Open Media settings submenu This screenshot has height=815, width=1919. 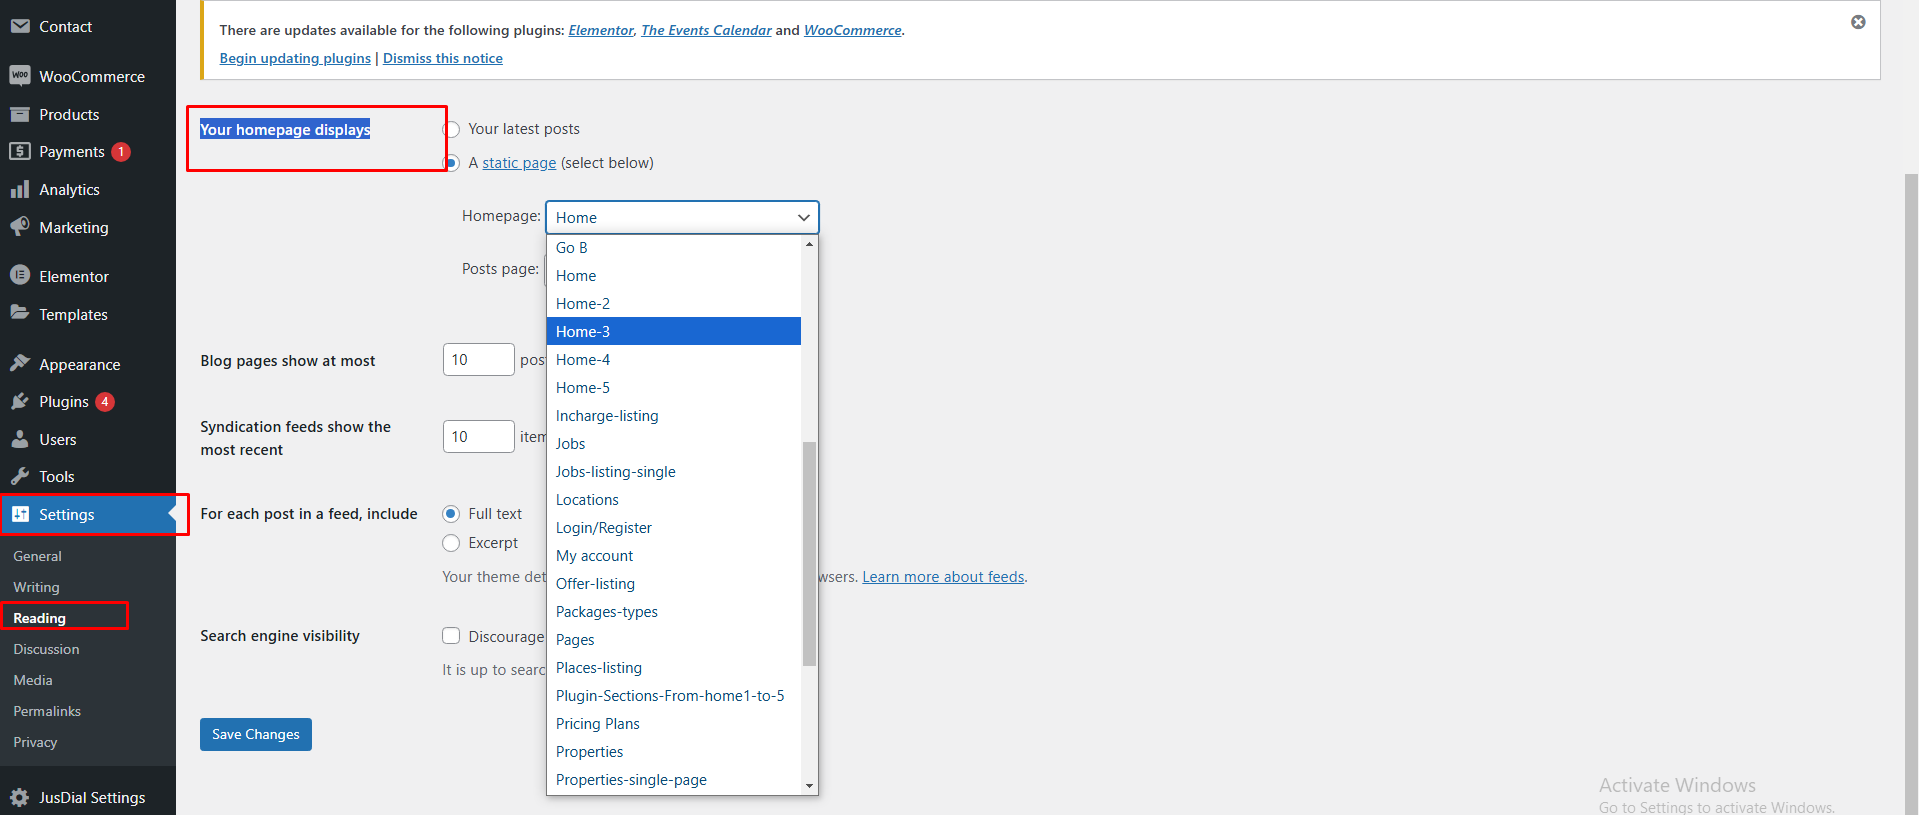point(33,680)
